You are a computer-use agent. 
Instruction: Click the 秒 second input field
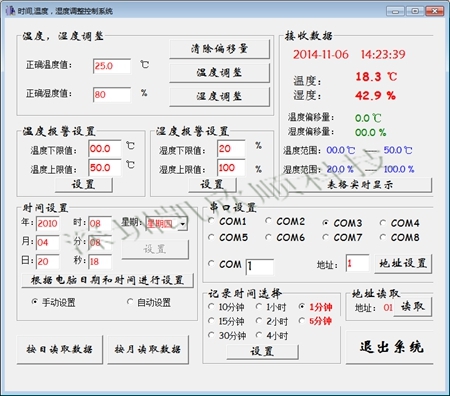[x=100, y=261]
